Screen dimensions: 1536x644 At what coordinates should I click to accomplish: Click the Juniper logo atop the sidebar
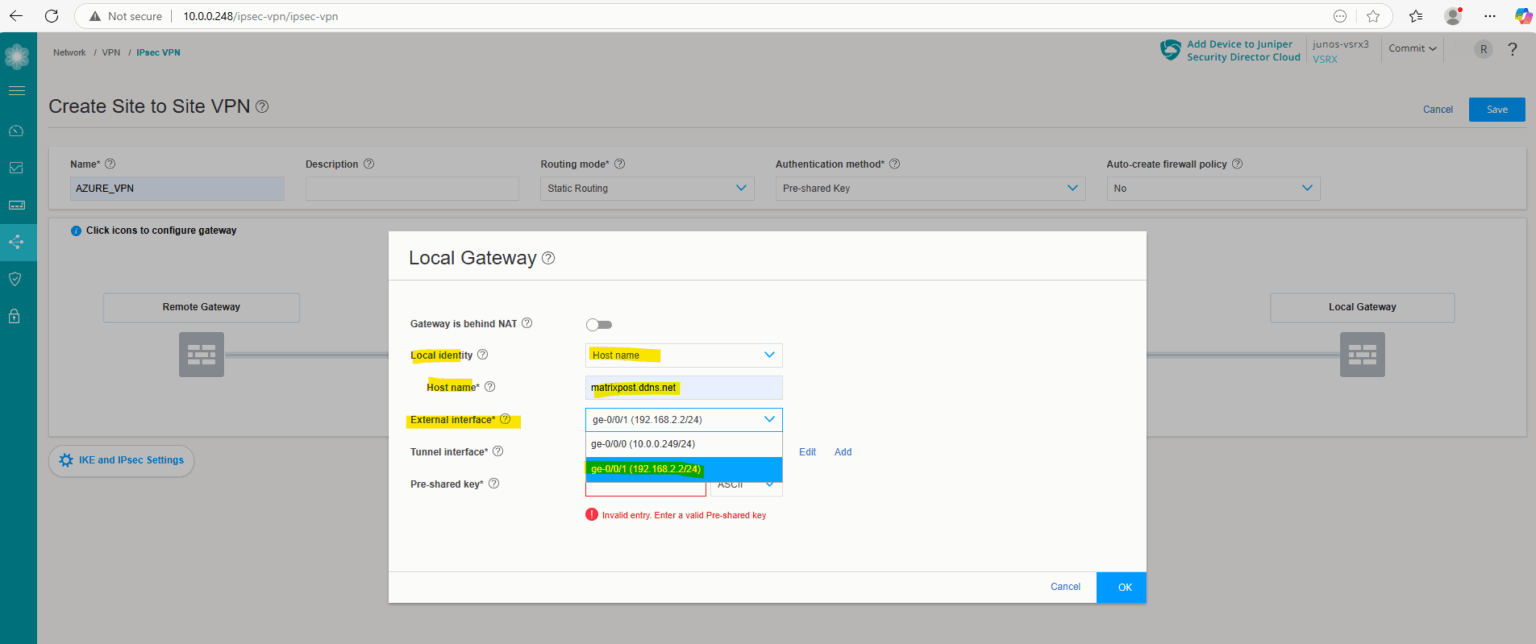16,55
